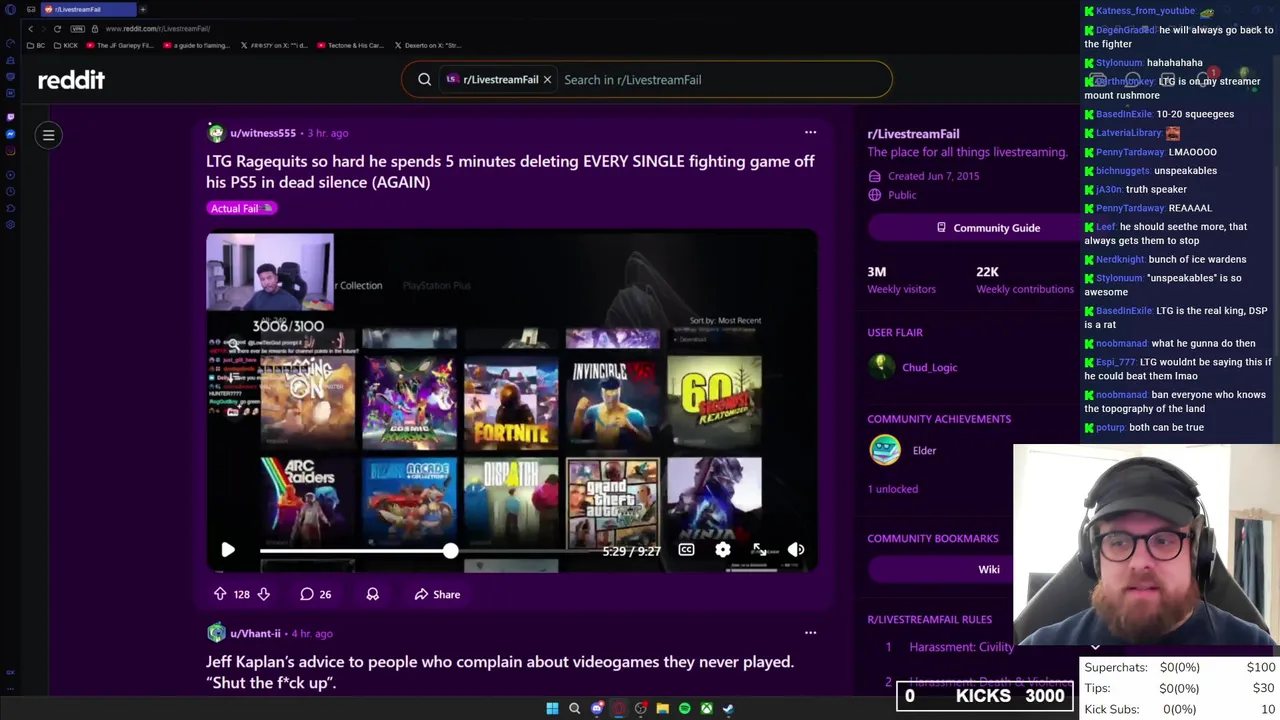Upvote the LTG Ragequits post
This screenshot has height=720, width=1280.
click(220, 594)
